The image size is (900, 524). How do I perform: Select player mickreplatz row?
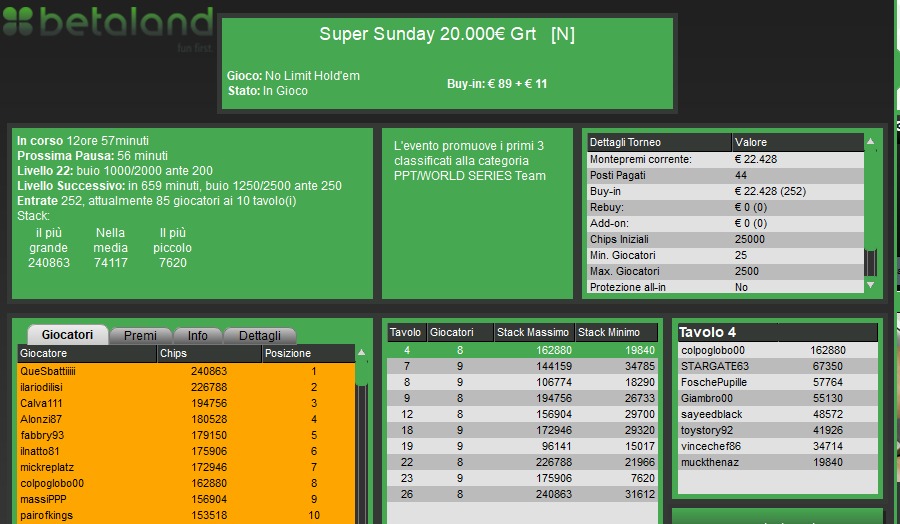187,468
